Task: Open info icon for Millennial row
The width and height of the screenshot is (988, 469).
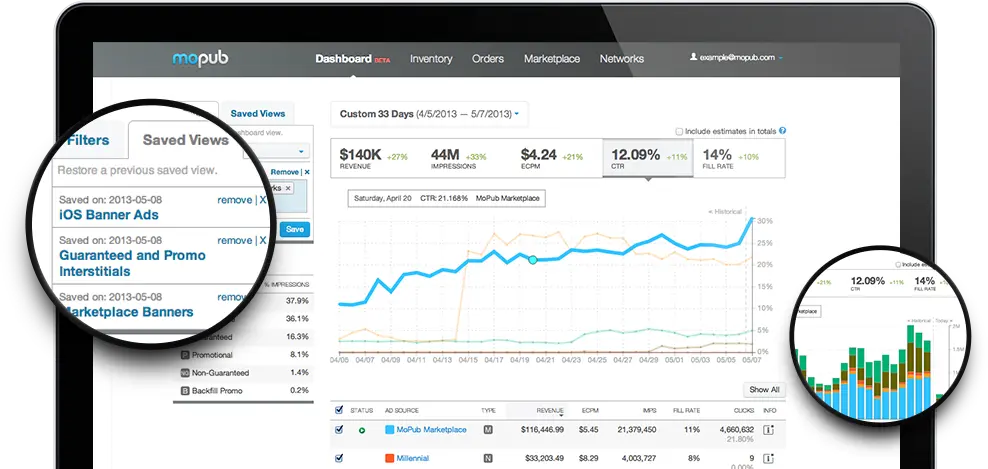Action: 768,458
